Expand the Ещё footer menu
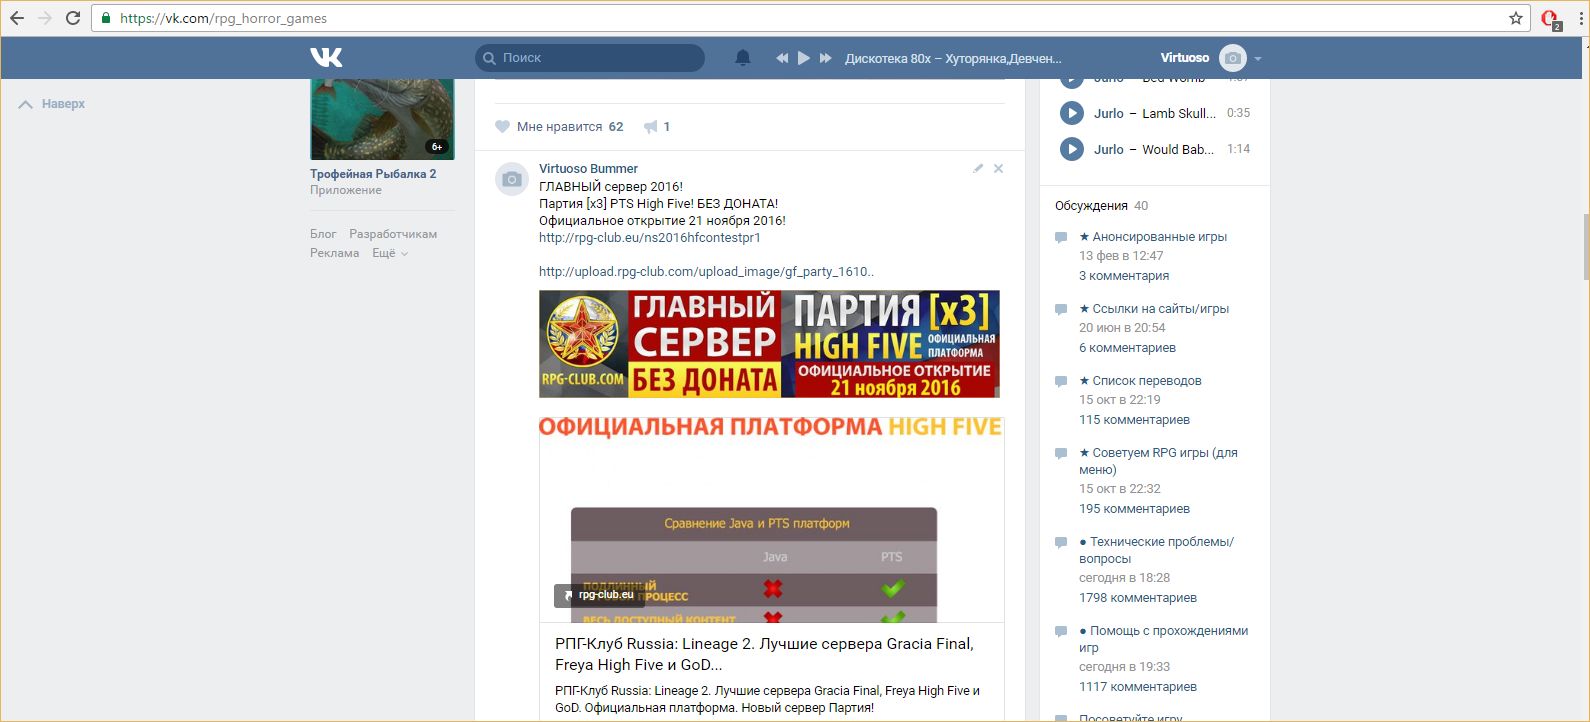The image size is (1590, 722). click(389, 253)
